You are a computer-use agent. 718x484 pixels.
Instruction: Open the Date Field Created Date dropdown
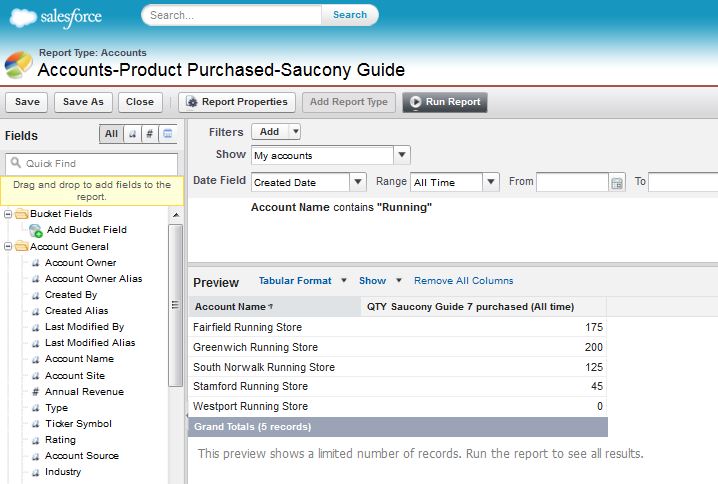pyautogui.click(x=358, y=182)
